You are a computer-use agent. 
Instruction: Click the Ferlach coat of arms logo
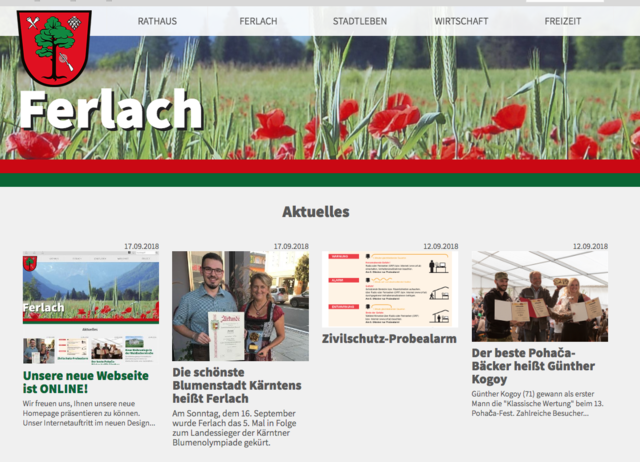[x=54, y=48]
